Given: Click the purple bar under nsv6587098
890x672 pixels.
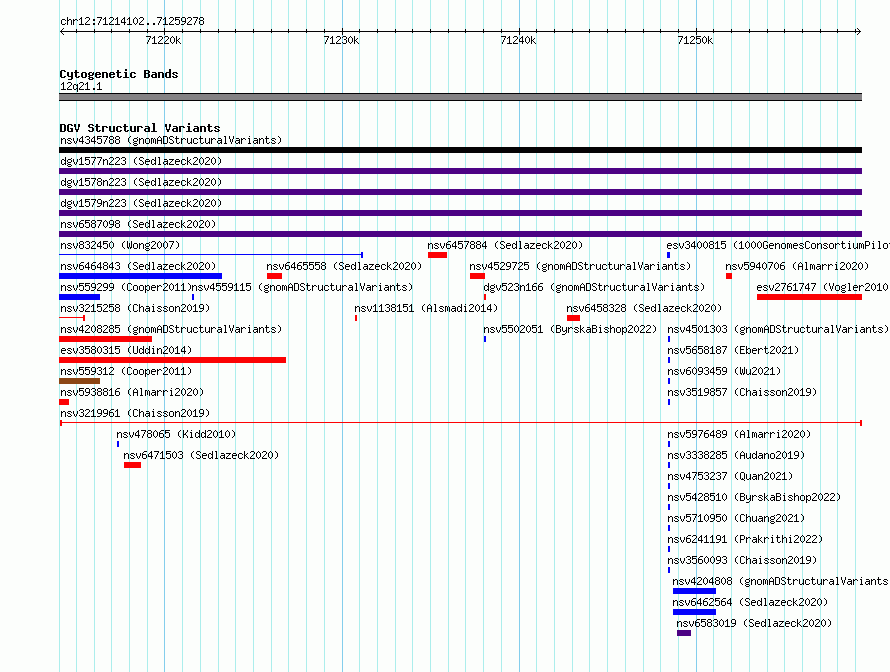Looking at the screenshot, I should 460,234.
